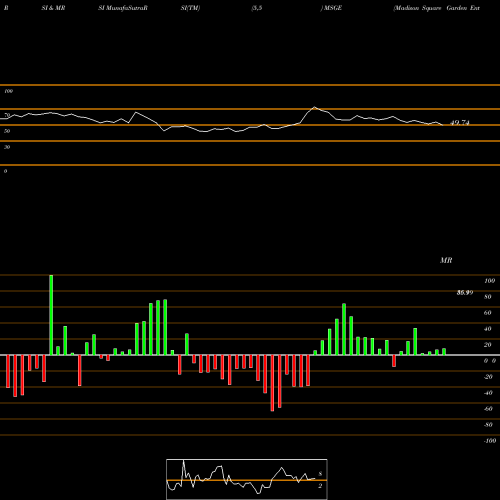Select the MR axis label -20
The height and width of the screenshot is (500, 500).
[x=488, y=377]
